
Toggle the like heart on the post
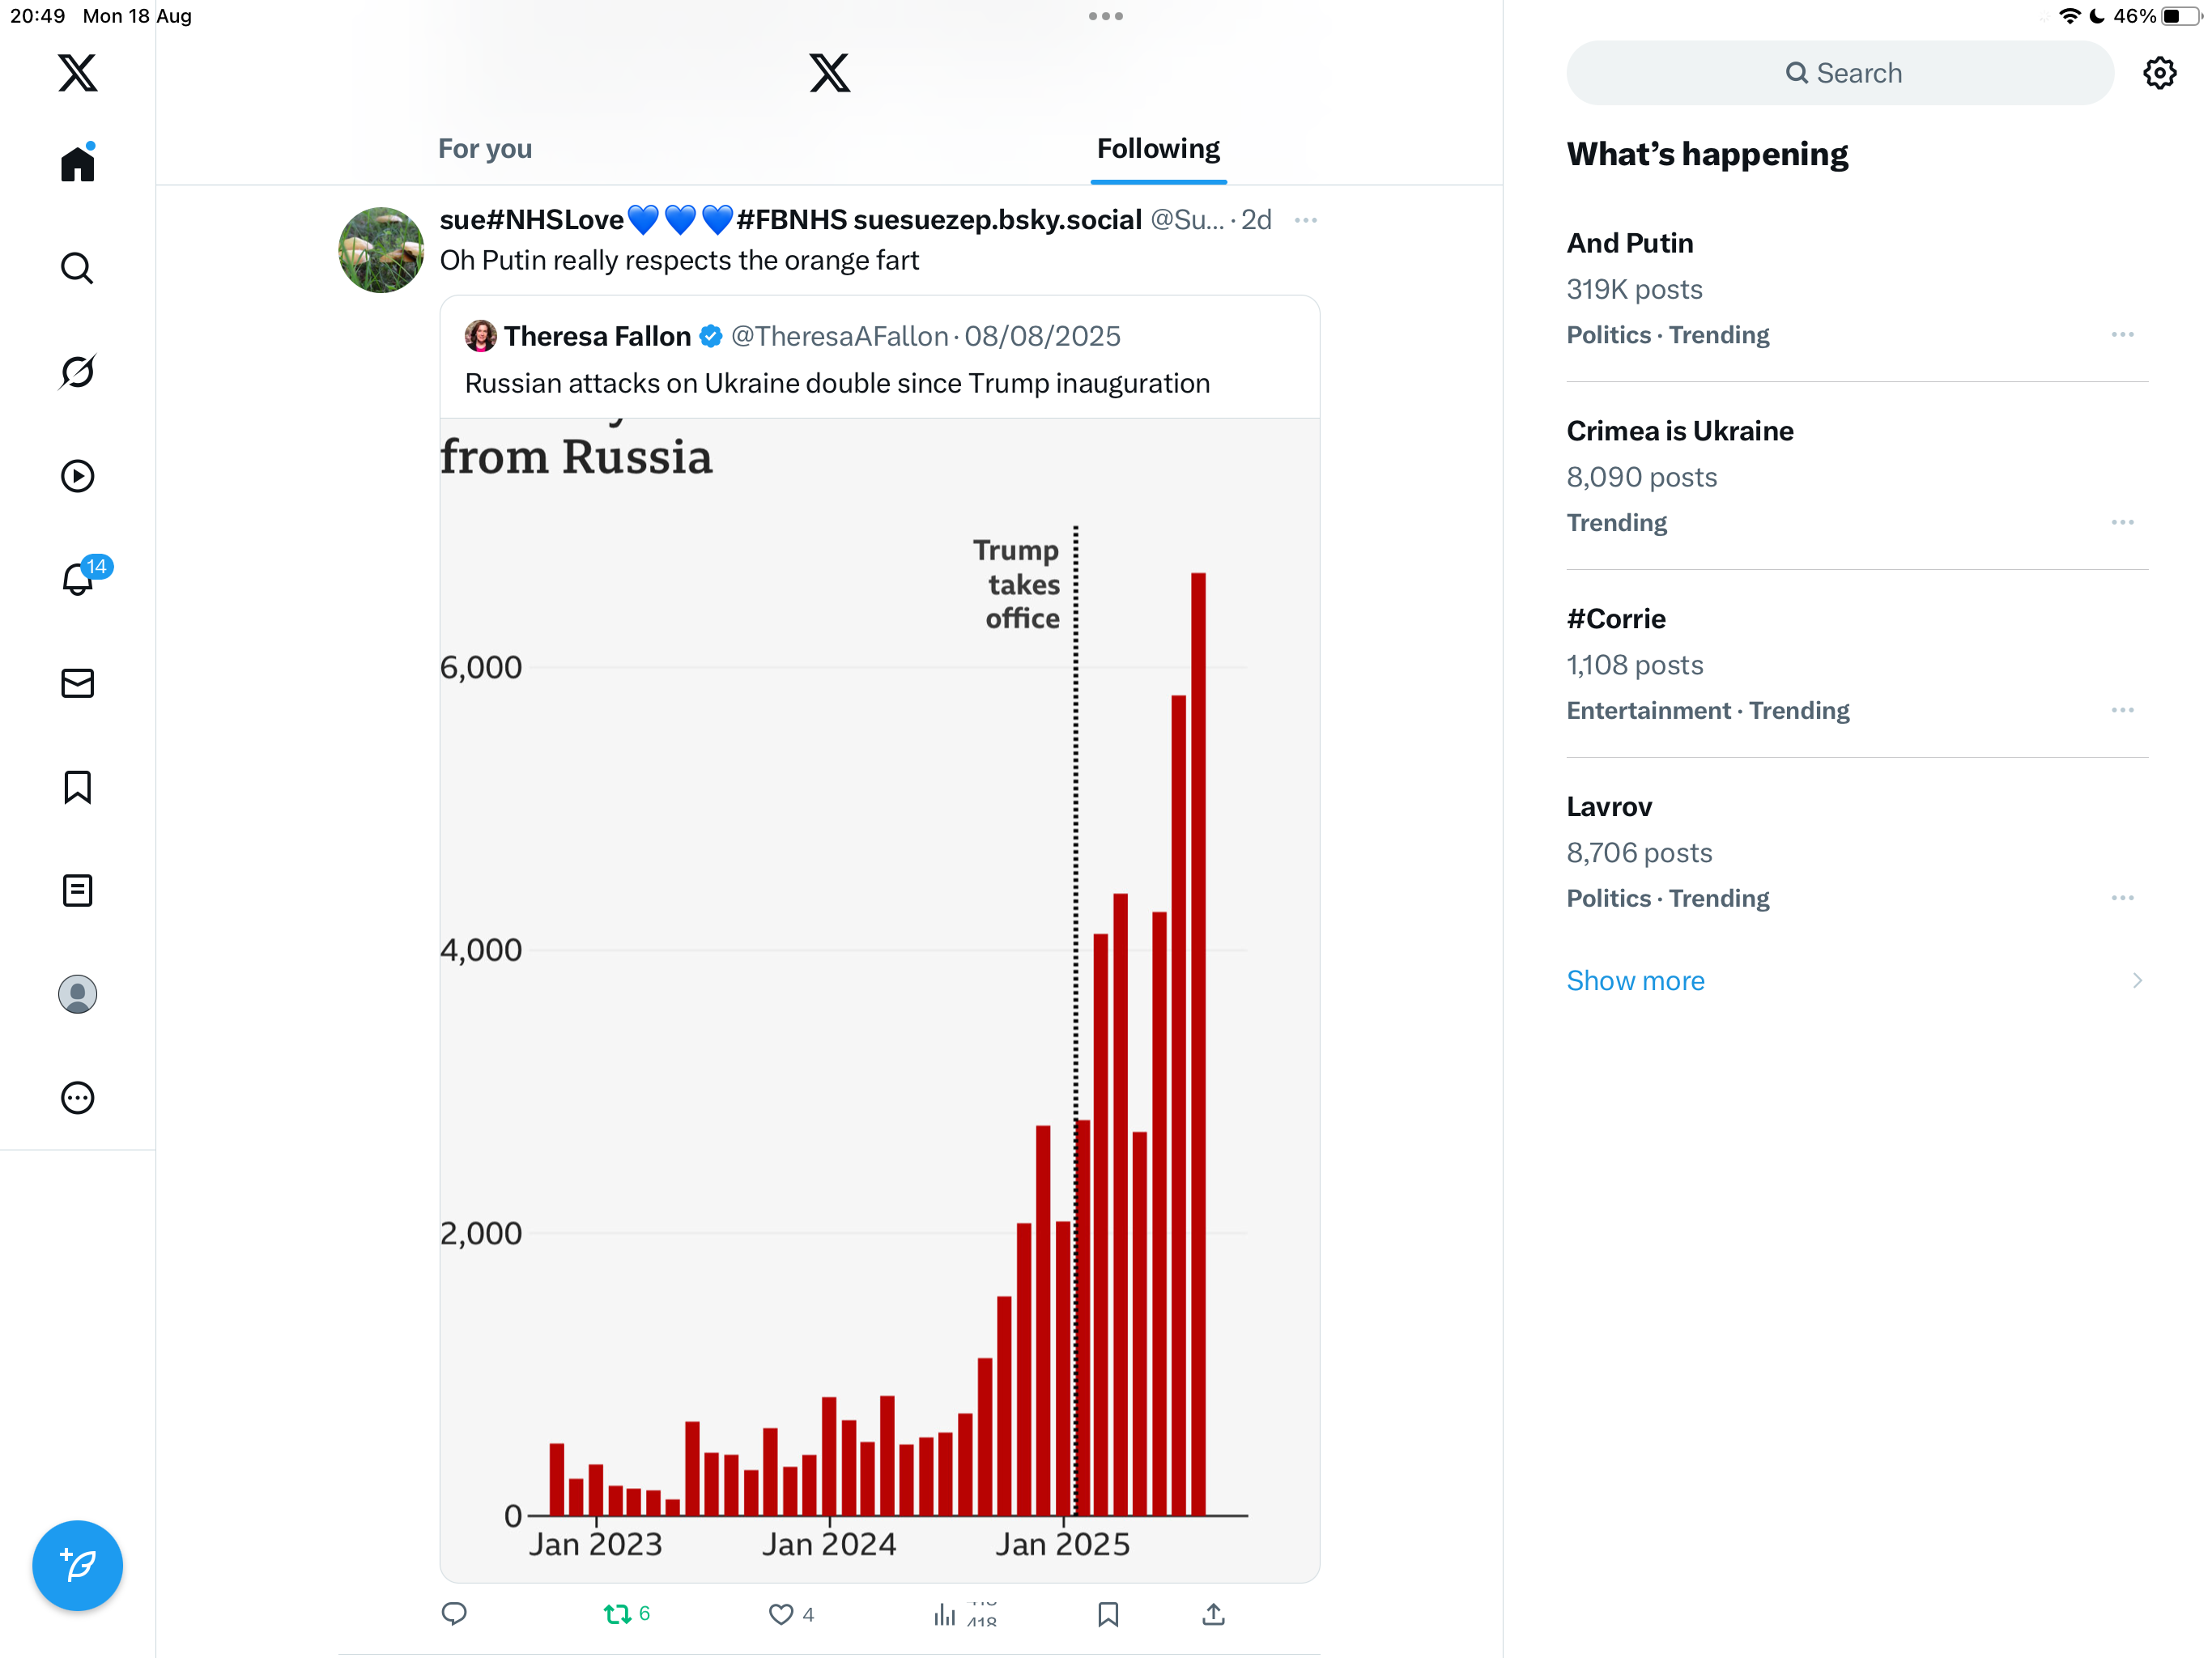[x=781, y=1614]
